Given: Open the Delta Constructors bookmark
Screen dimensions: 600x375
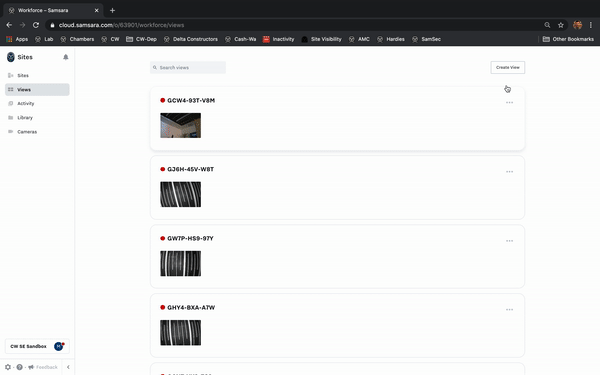Looking at the screenshot, I should [x=191, y=39].
